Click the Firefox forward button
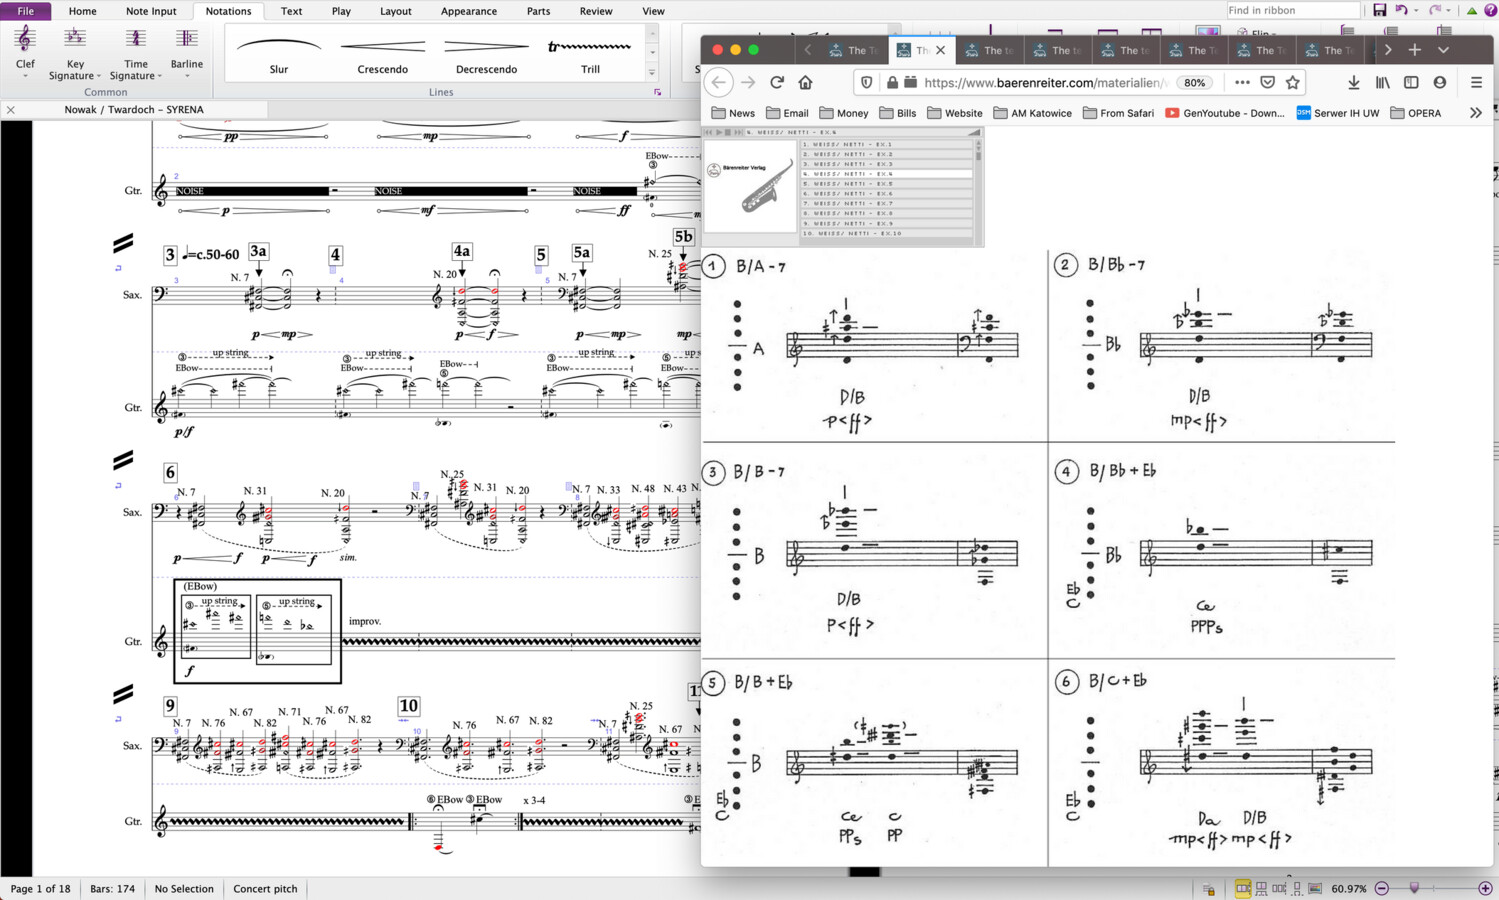Viewport: 1499px width, 900px height. point(748,82)
